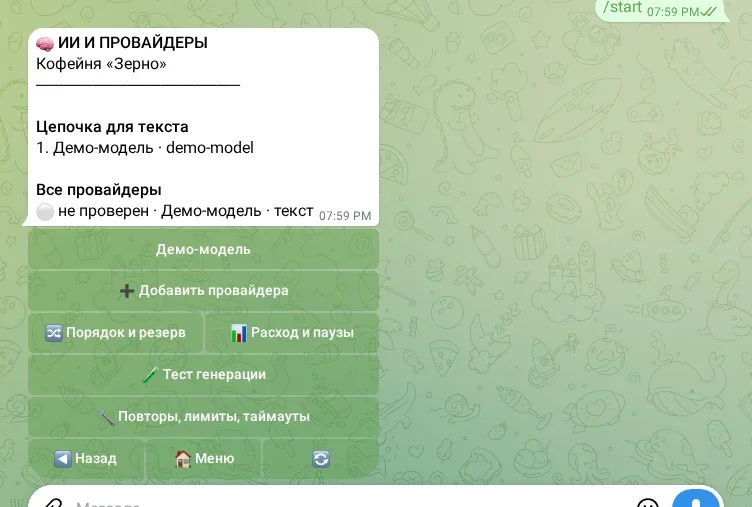Go back with the Назад button

pos(86,459)
